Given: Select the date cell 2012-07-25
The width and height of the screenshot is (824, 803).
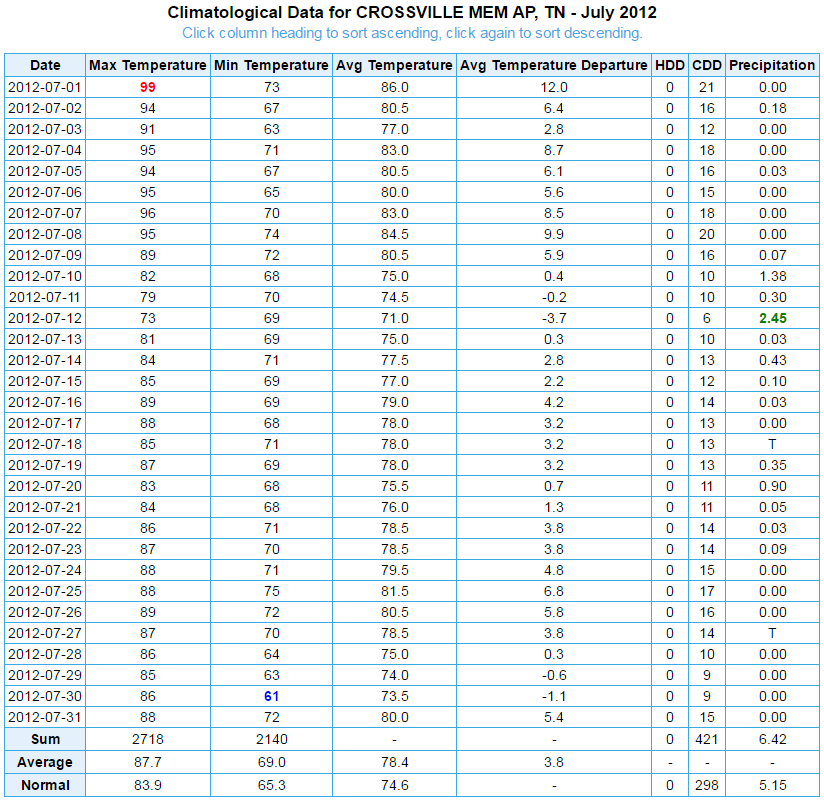Looking at the screenshot, I should [45, 591].
